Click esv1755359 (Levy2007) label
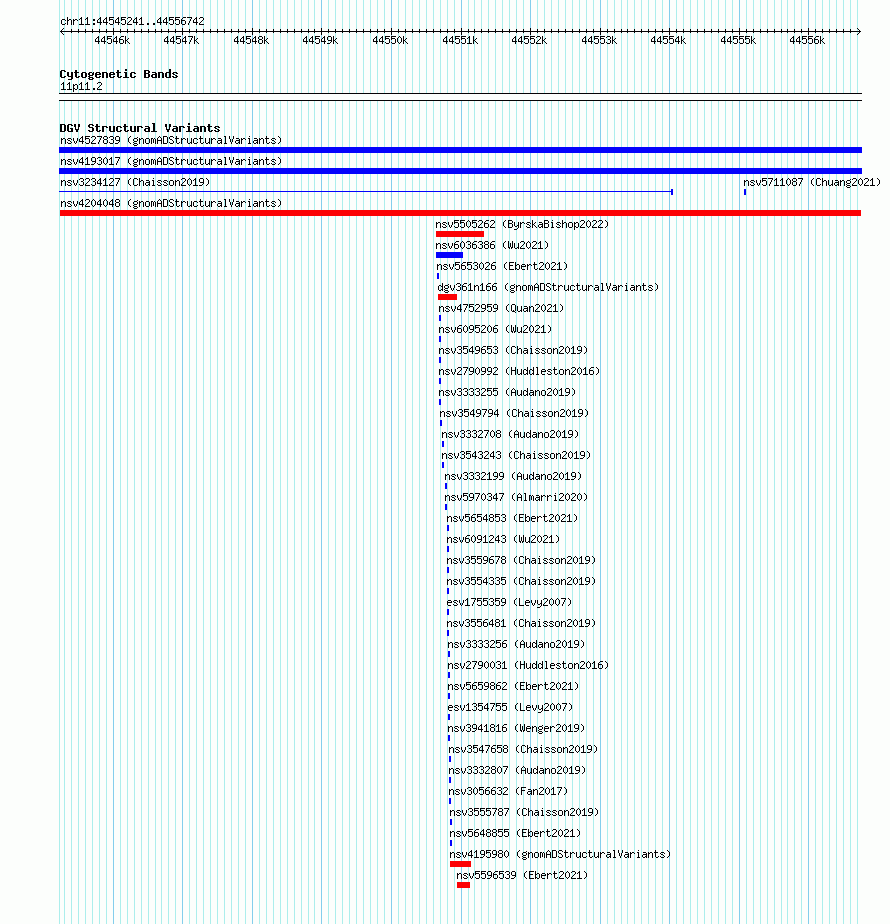The height and width of the screenshot is (924, 890). (509, 602)
